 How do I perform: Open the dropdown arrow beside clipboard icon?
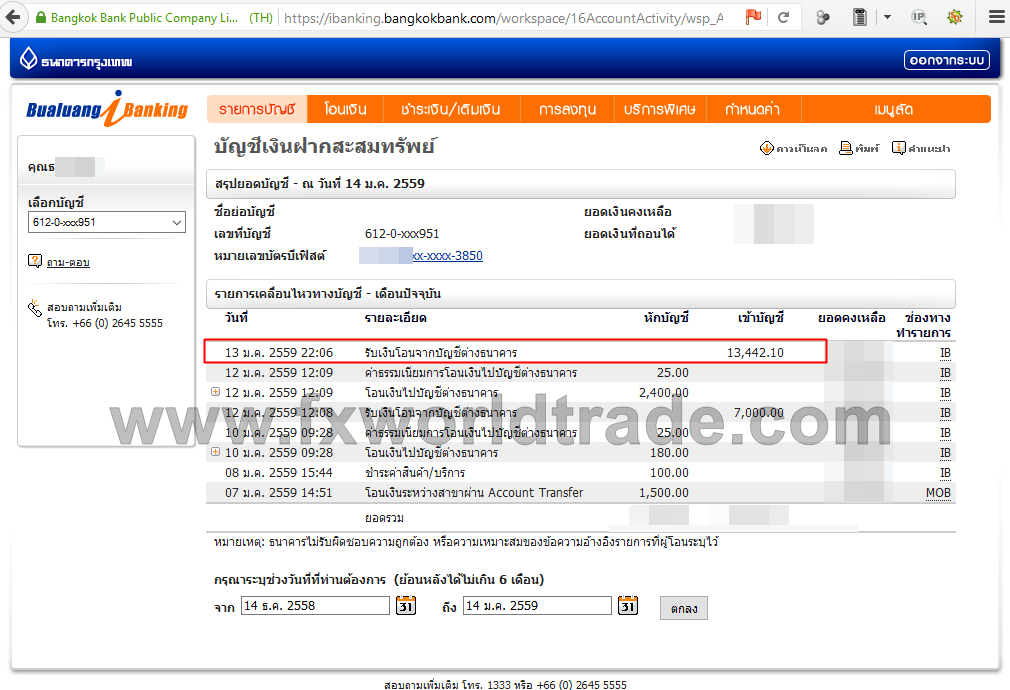[x=888, y=17]
